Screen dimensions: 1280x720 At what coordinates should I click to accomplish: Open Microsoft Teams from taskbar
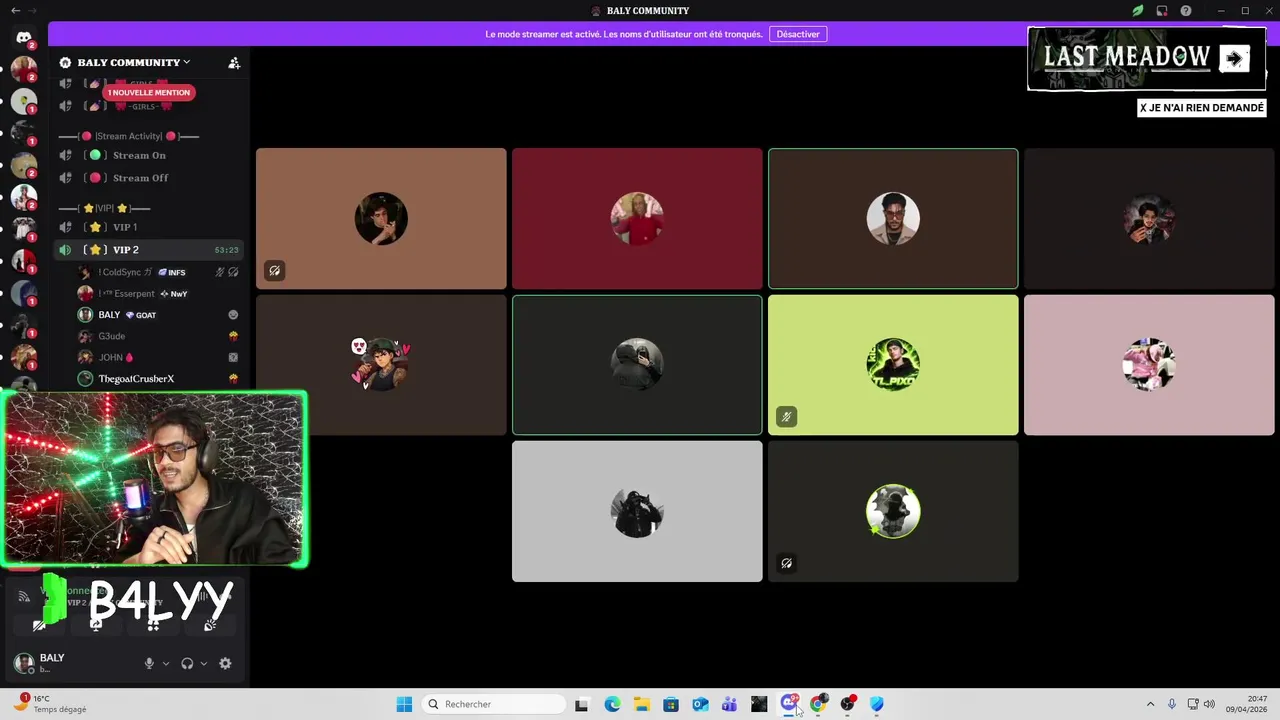(730, 704)
